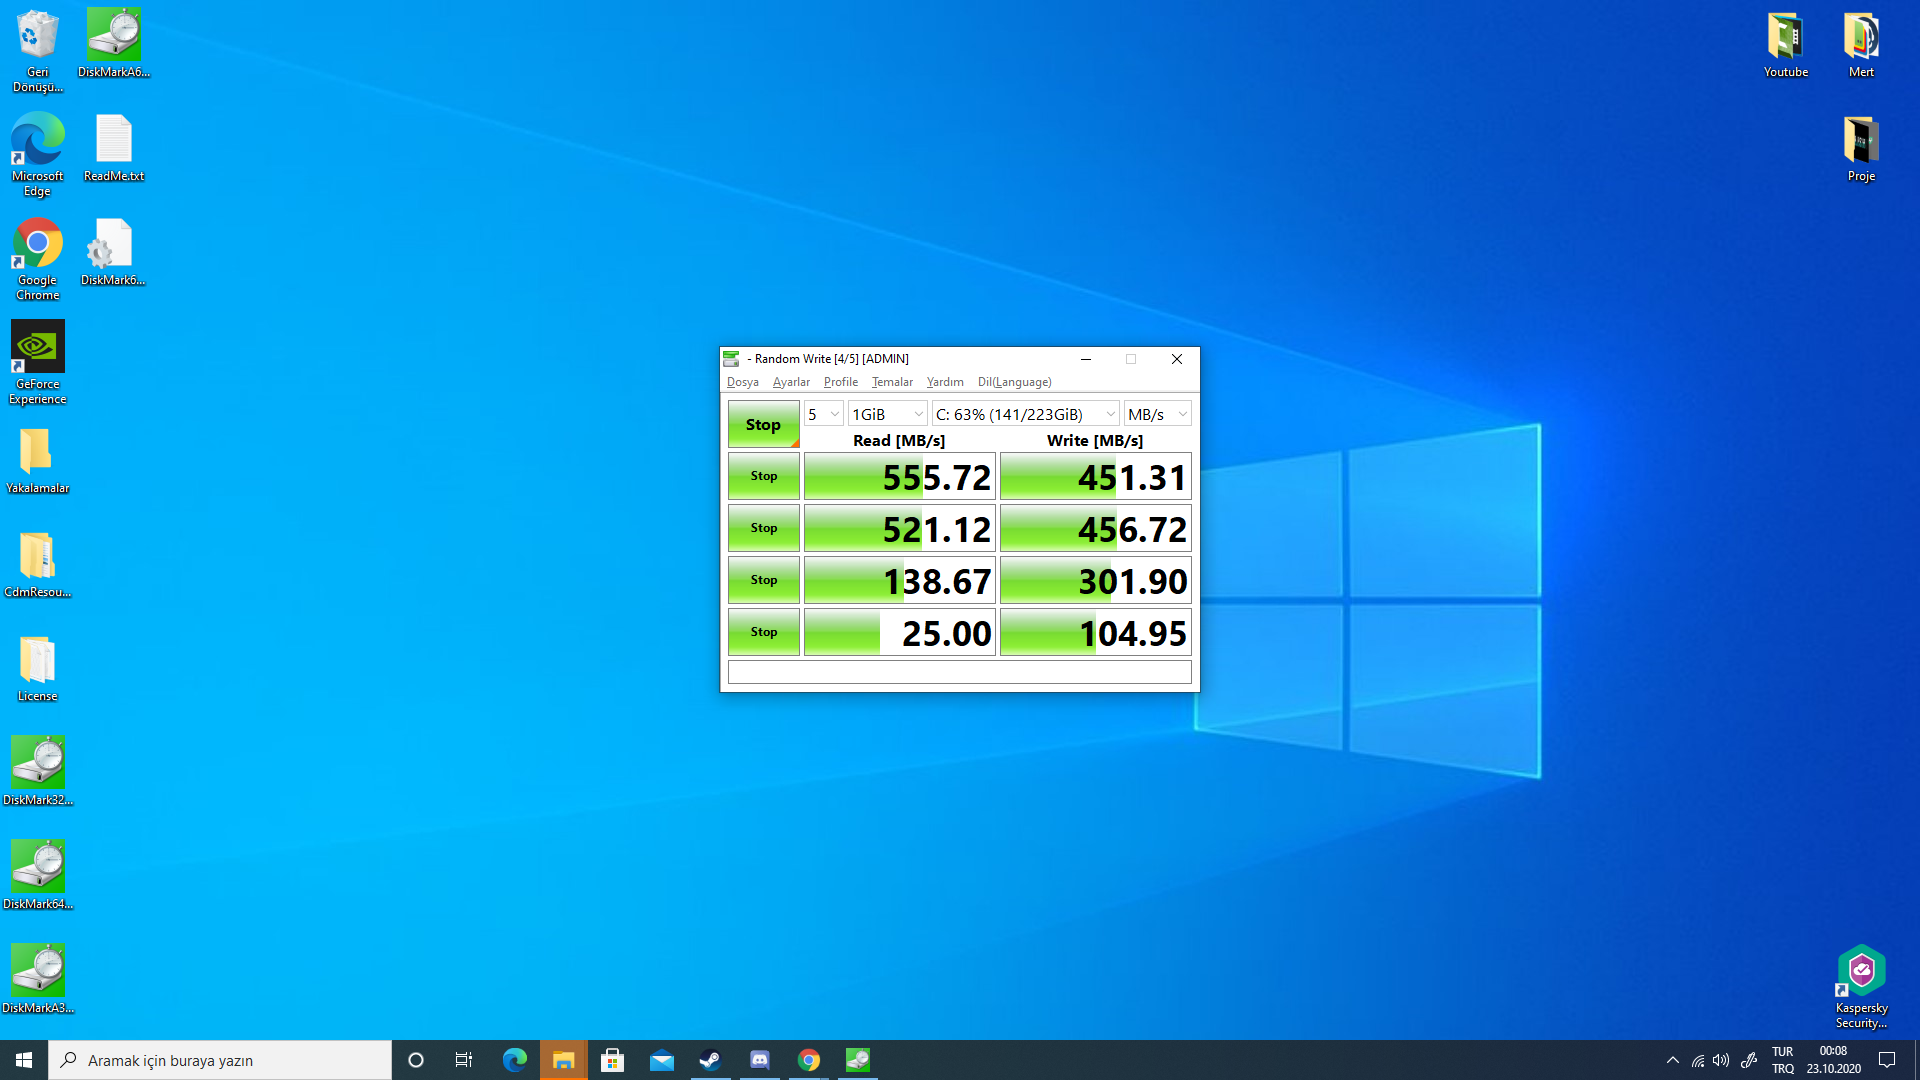Open Edge from the taskbar
1920x1080 pixels.
coord(515,1060)
